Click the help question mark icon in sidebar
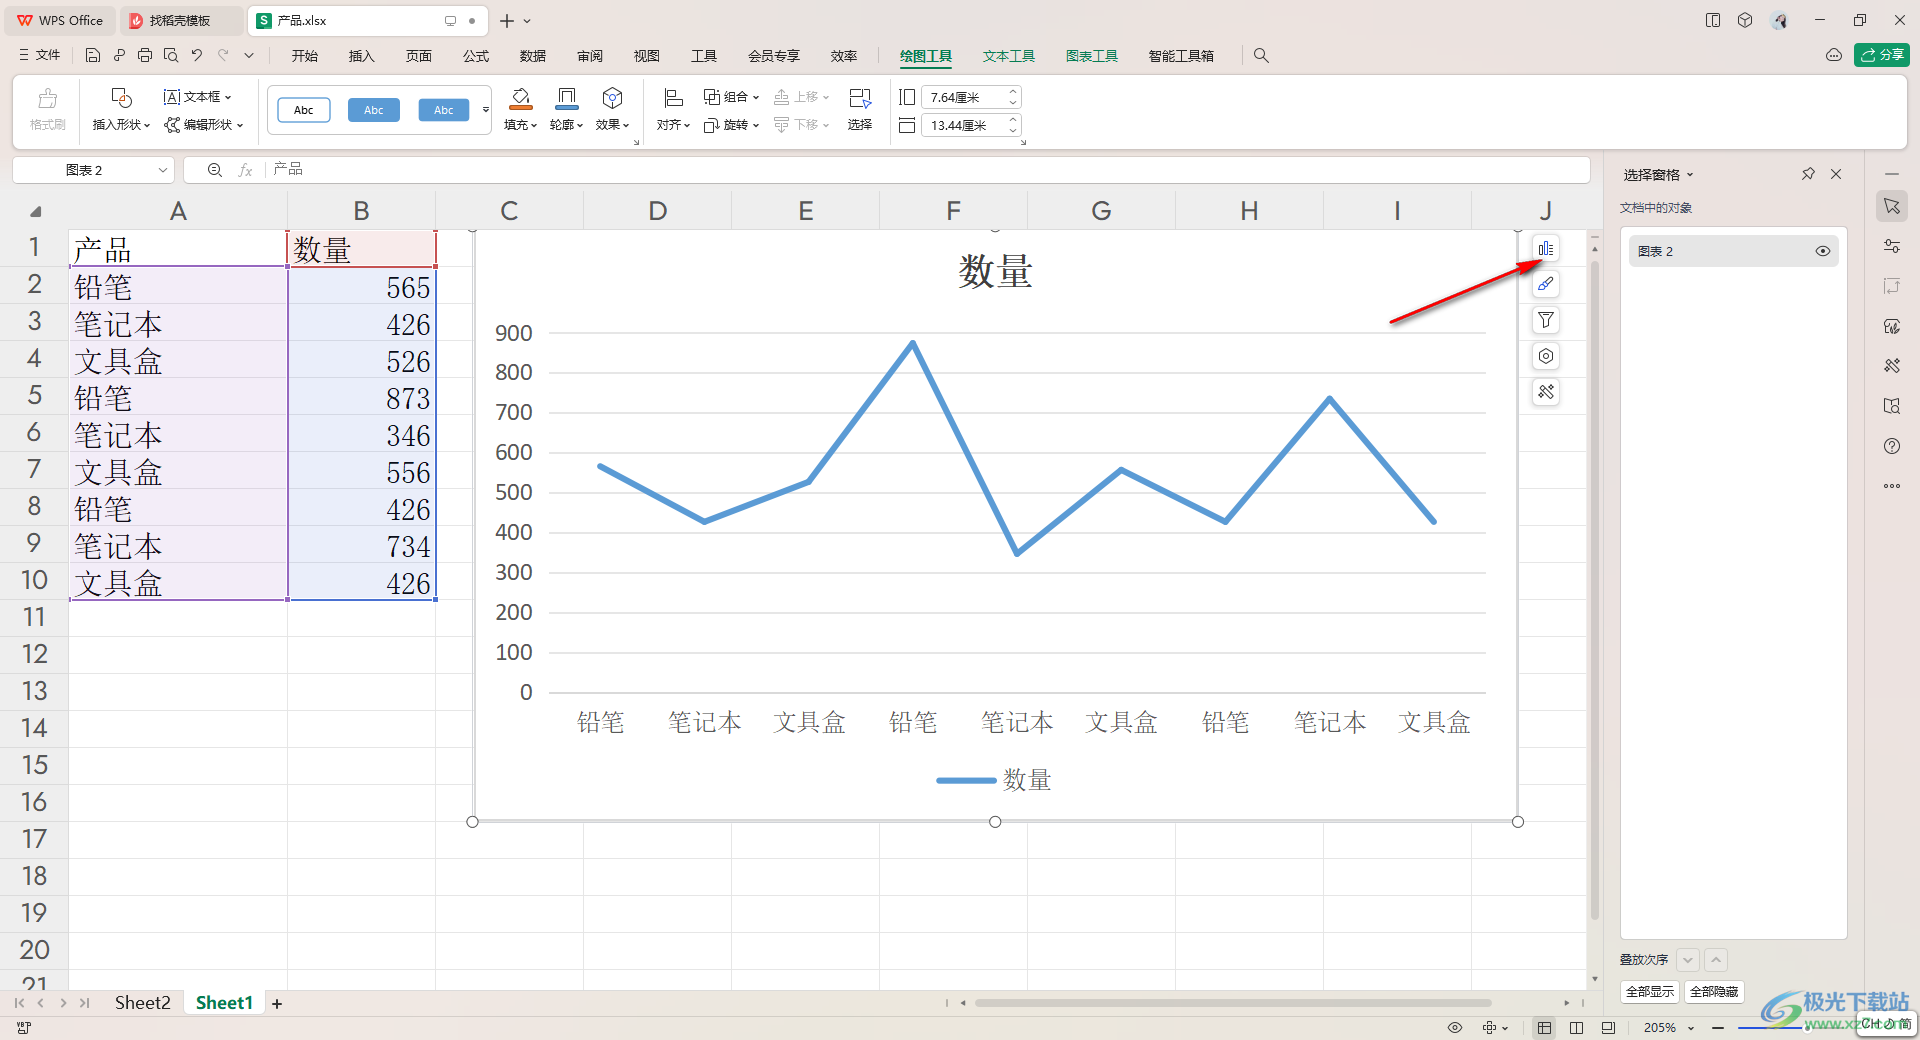This screenshot has height=1040, width=1920. [1892, 446]
